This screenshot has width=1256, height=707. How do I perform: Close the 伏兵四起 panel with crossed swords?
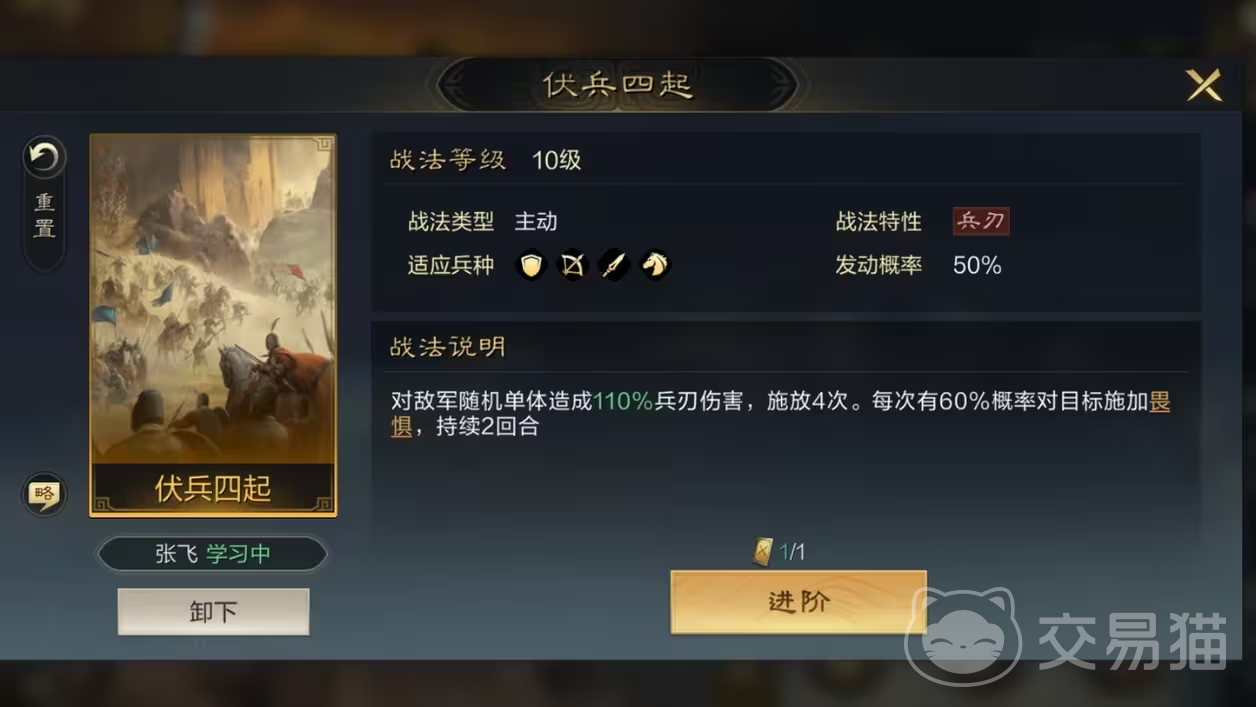[x=1203, y=85]
